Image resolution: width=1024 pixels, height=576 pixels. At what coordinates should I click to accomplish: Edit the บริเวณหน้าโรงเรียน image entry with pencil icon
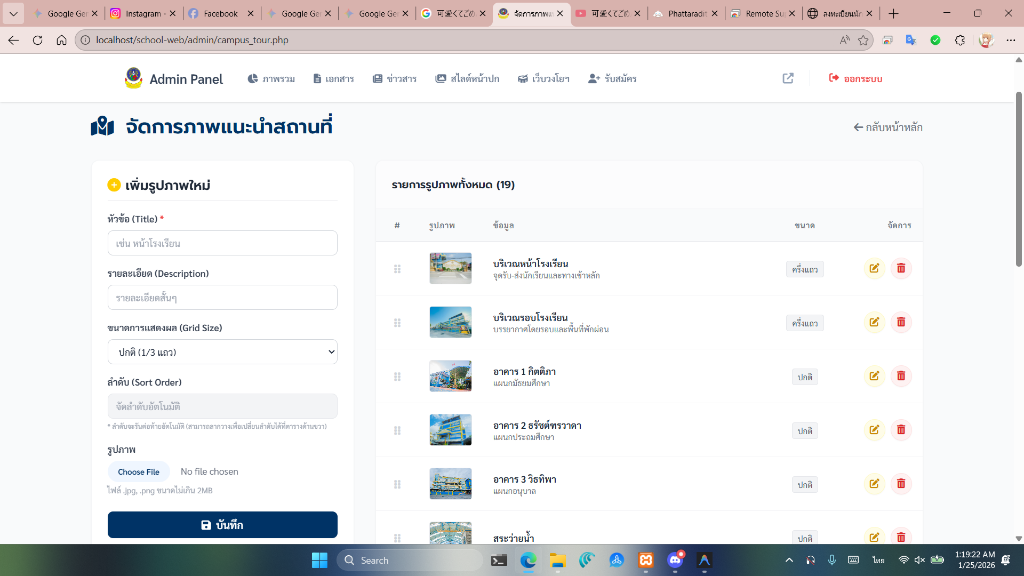(873, 268)
